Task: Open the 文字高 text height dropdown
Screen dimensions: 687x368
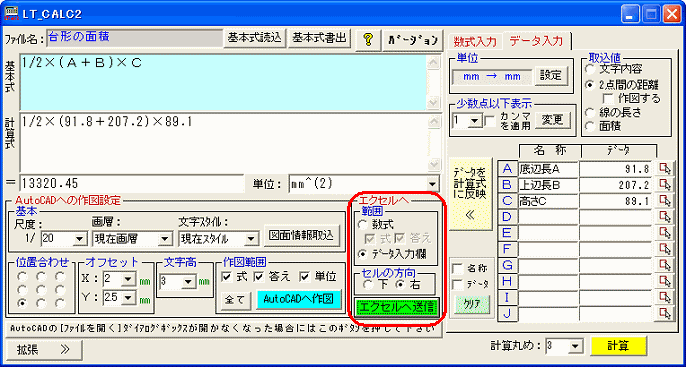Action: pyautogui.click(x=188, y=281)
